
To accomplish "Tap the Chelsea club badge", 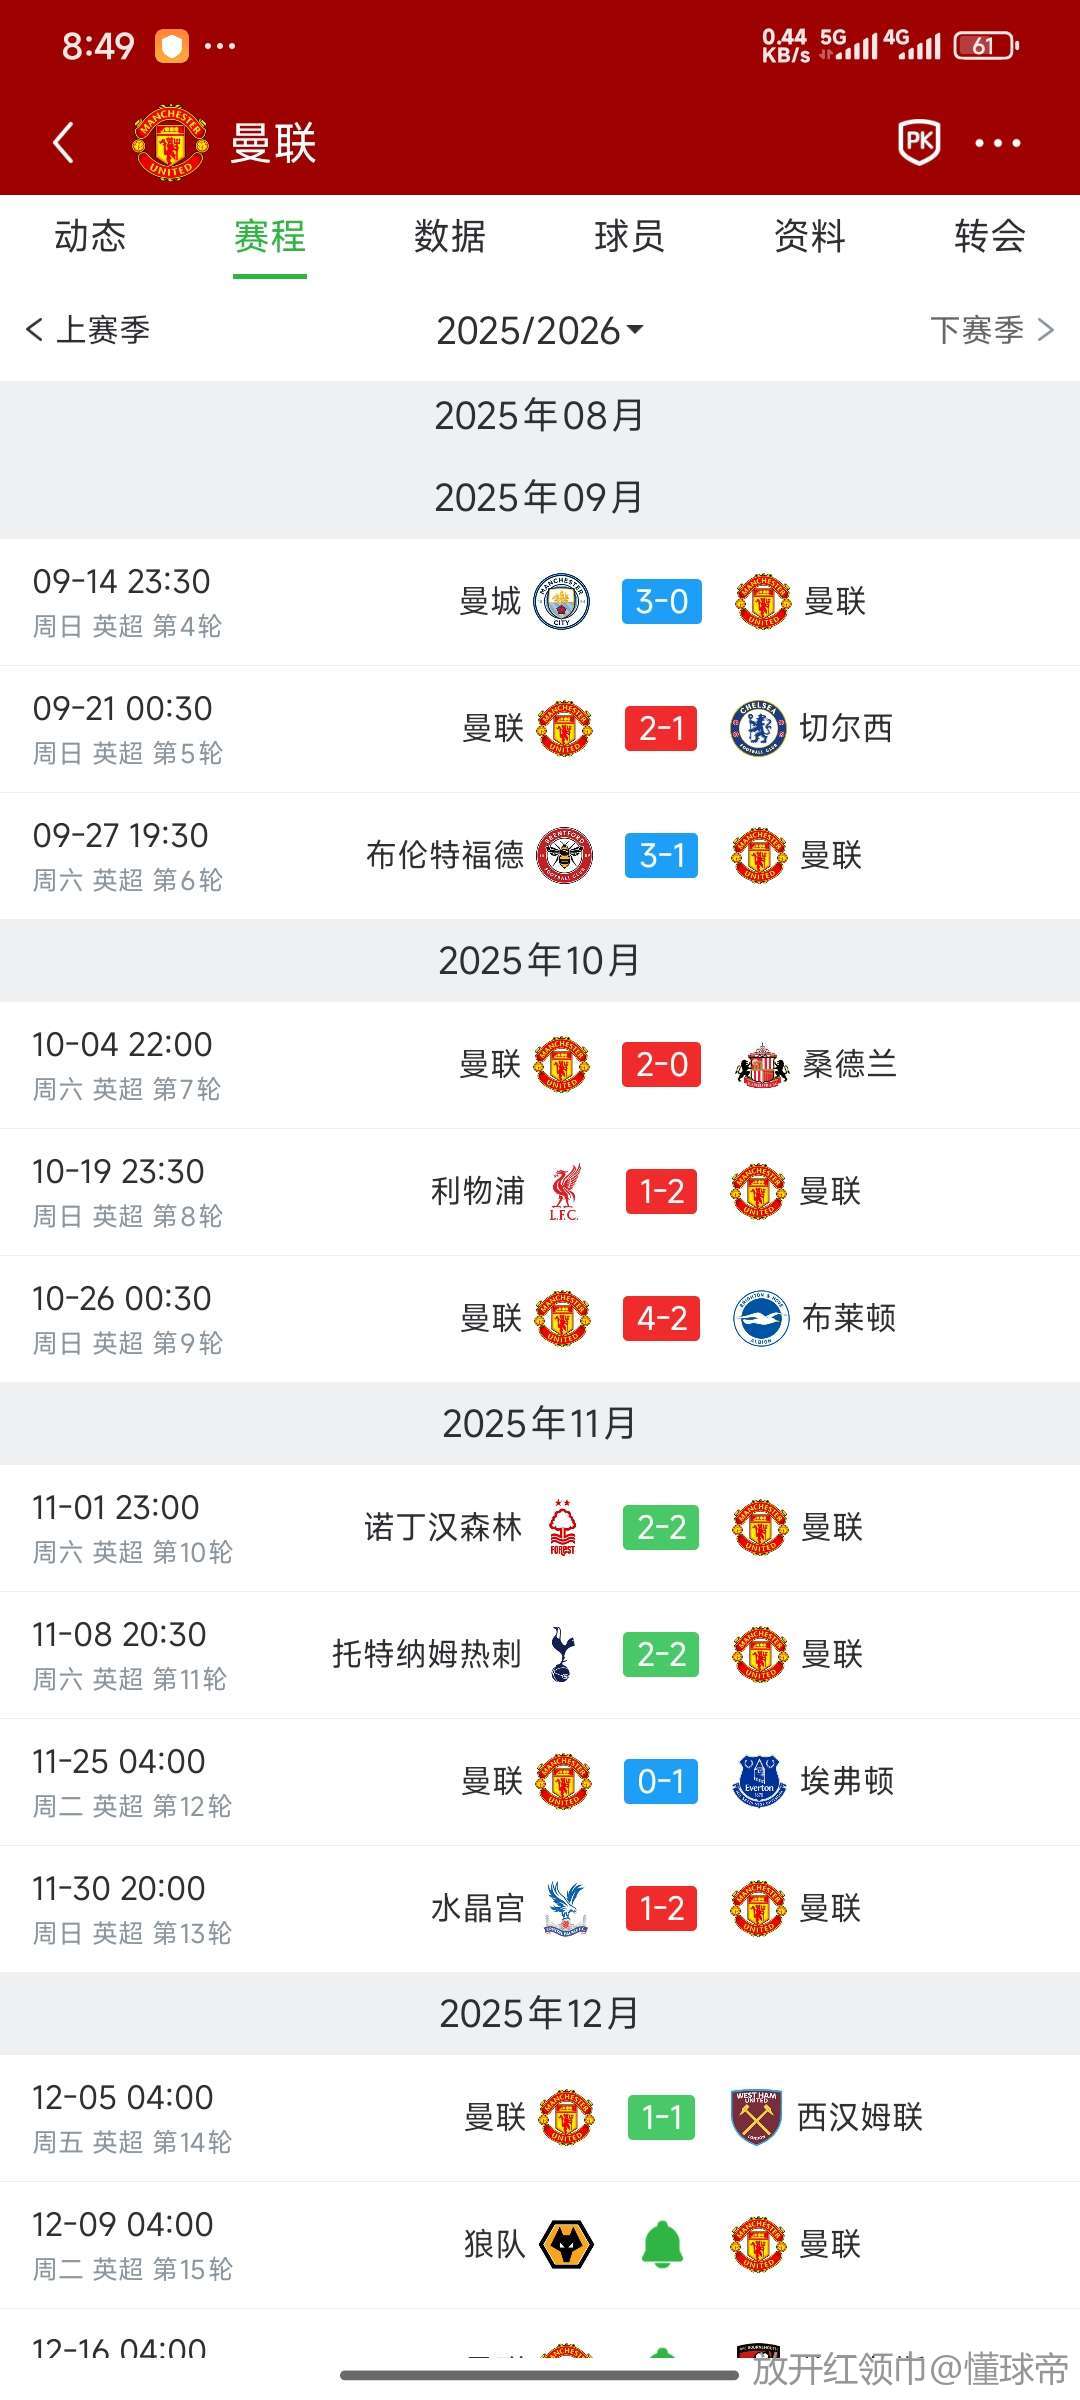I will (758, 728).
